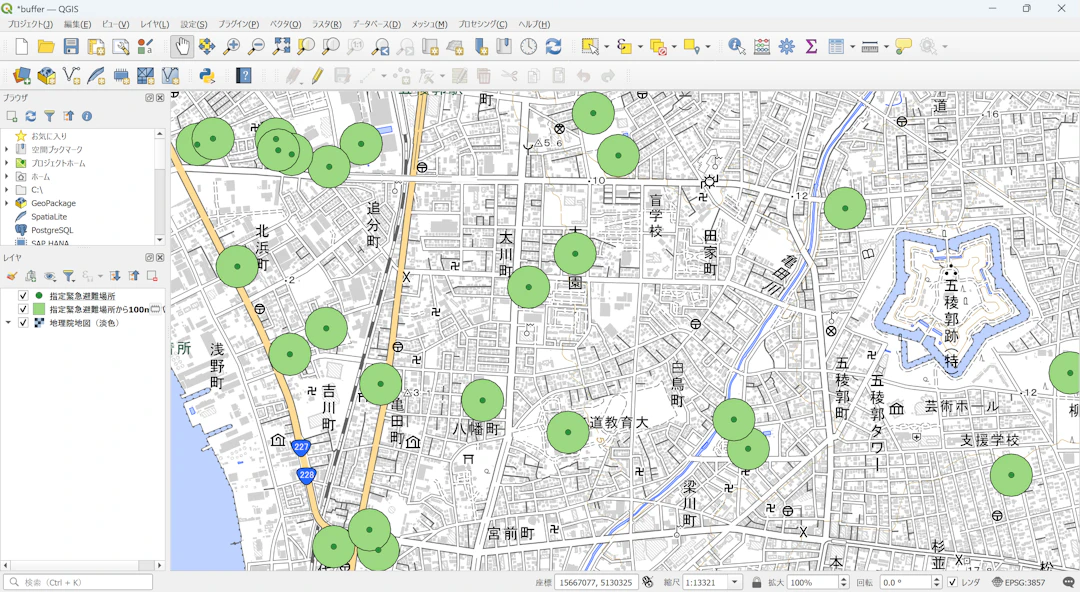The height and width of the screenshot is (592, 1080).
Task: Open the ベクタ(O) menu
Action: coord(285,24)
